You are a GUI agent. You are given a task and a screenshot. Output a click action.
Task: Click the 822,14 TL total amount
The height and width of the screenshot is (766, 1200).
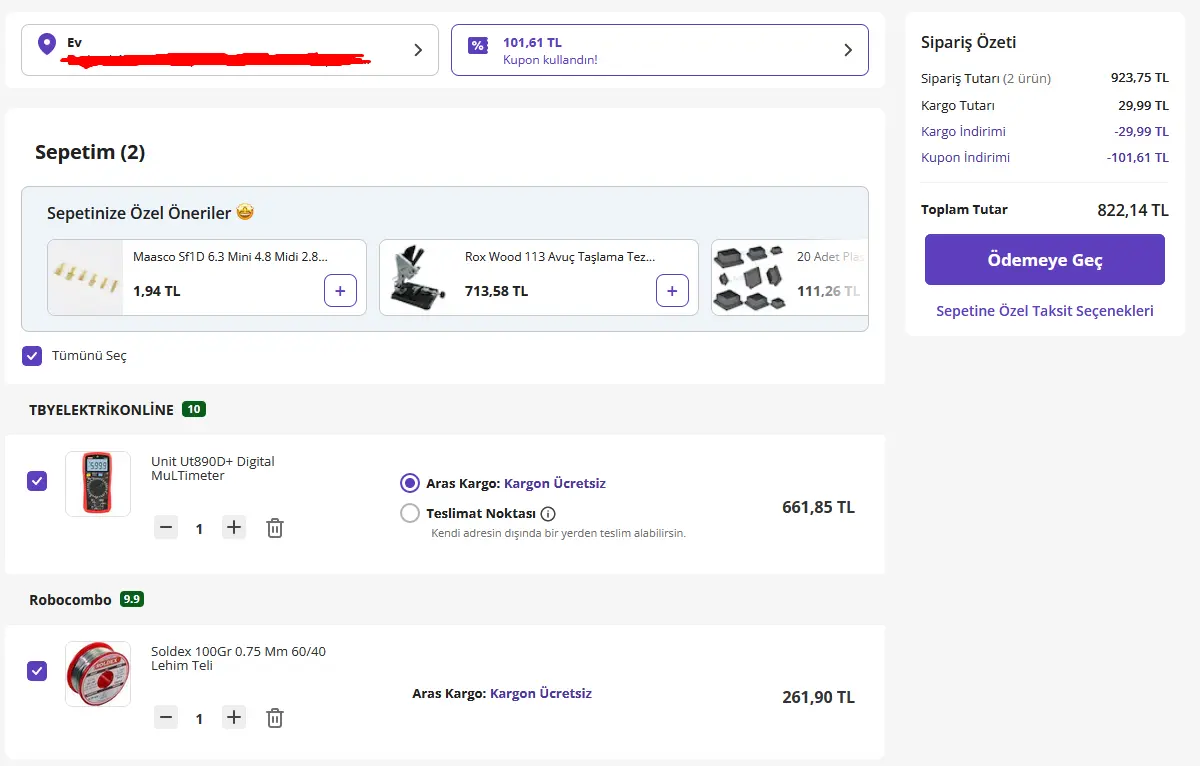pos(1133,210)
